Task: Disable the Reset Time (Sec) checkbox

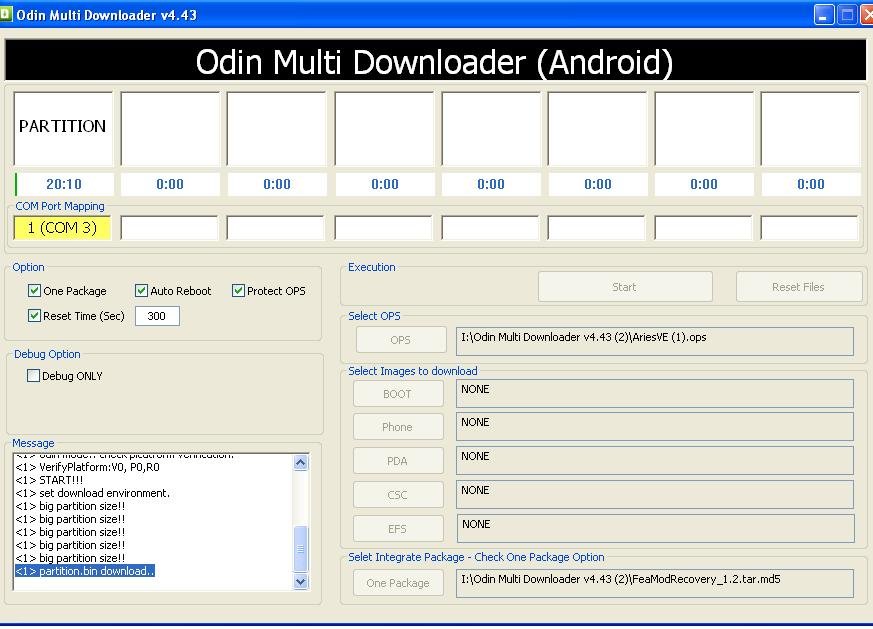Action: coord(34,316)
